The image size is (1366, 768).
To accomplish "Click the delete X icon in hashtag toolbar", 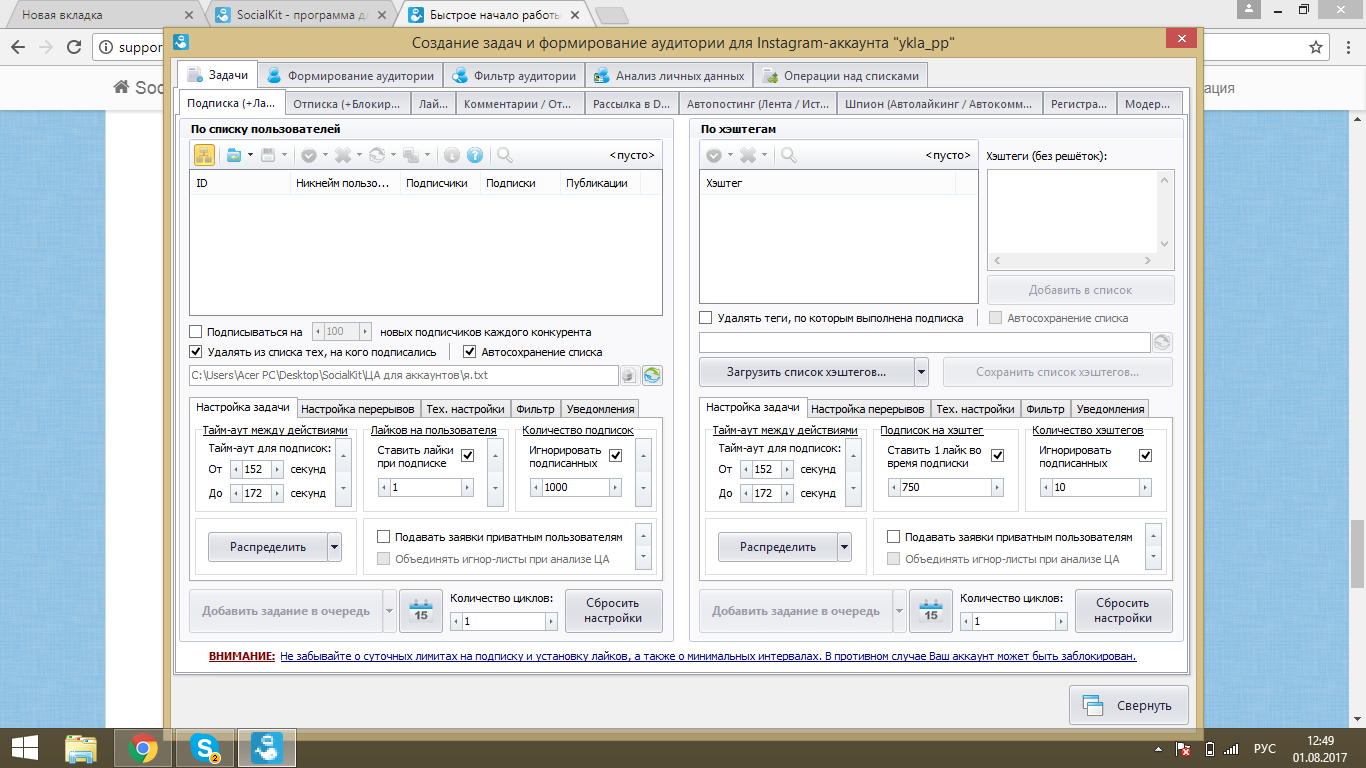I will click(749, 155).
